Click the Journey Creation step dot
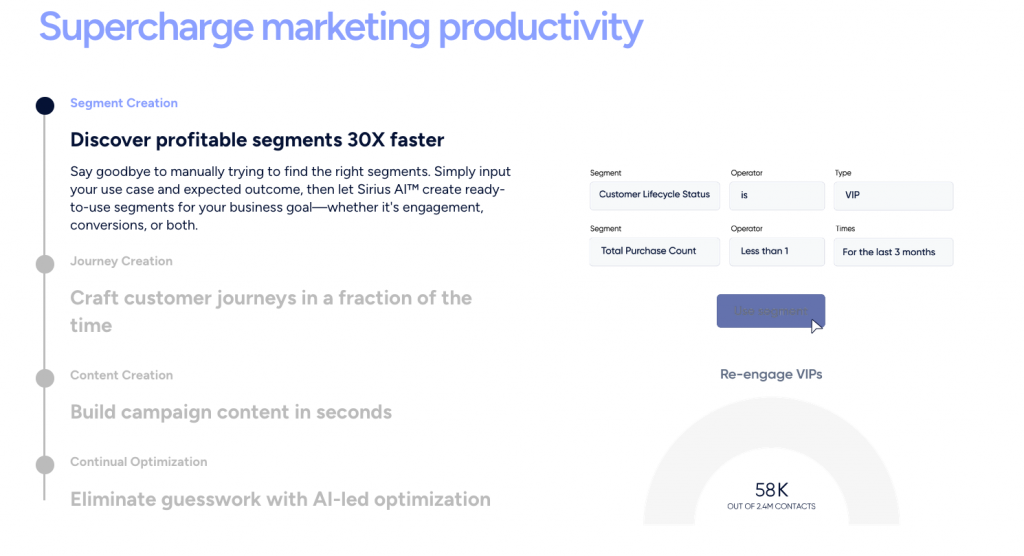The width and height of the screenshot is (1024, 556). coord(44,264)
